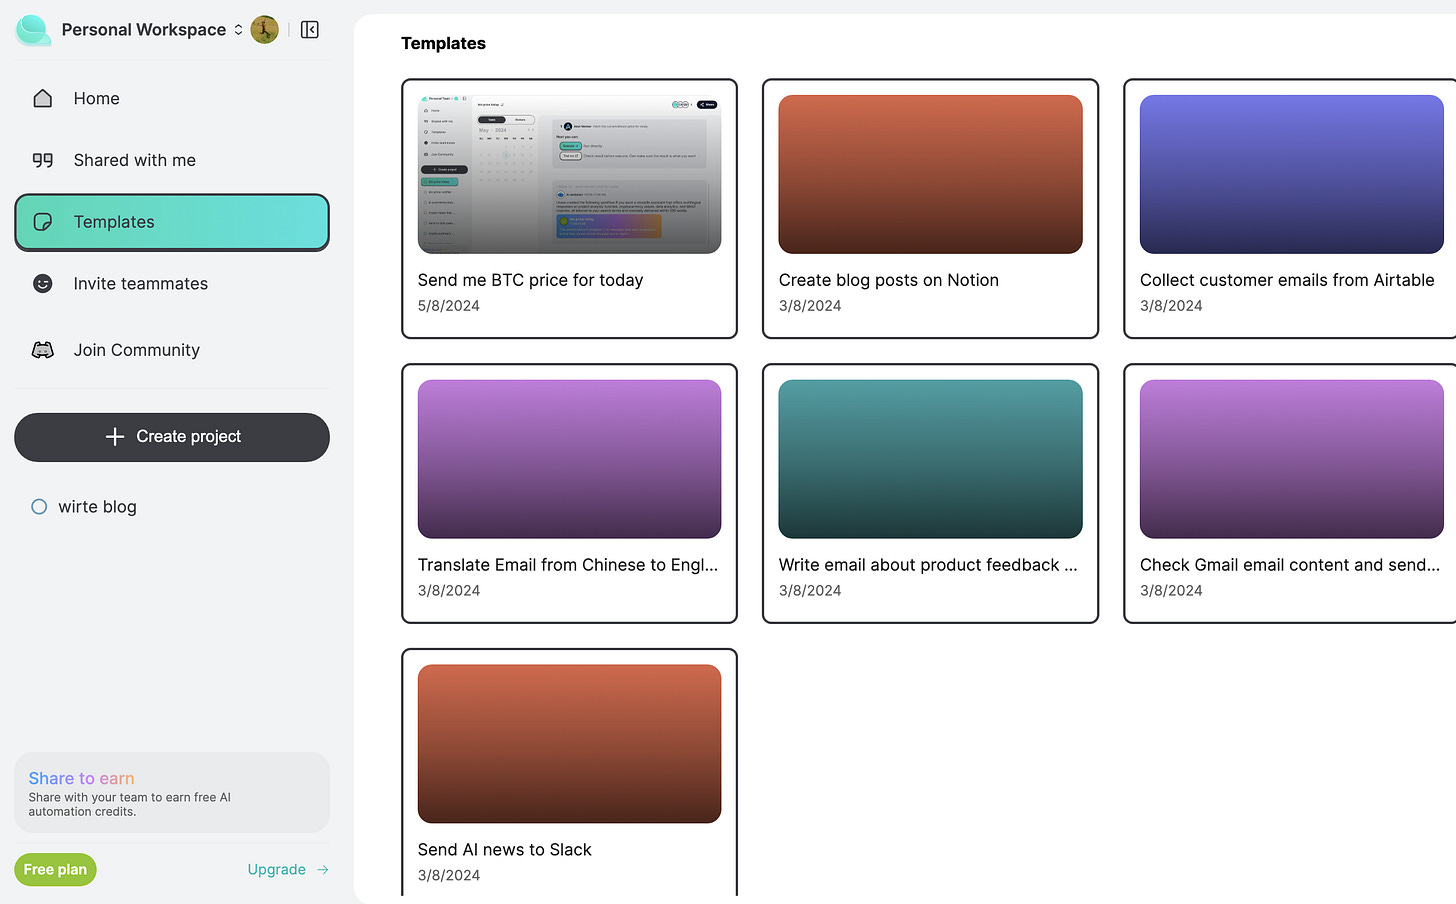
Task: Open the Personal Workspace switcher chevrons
Action: 237,29
